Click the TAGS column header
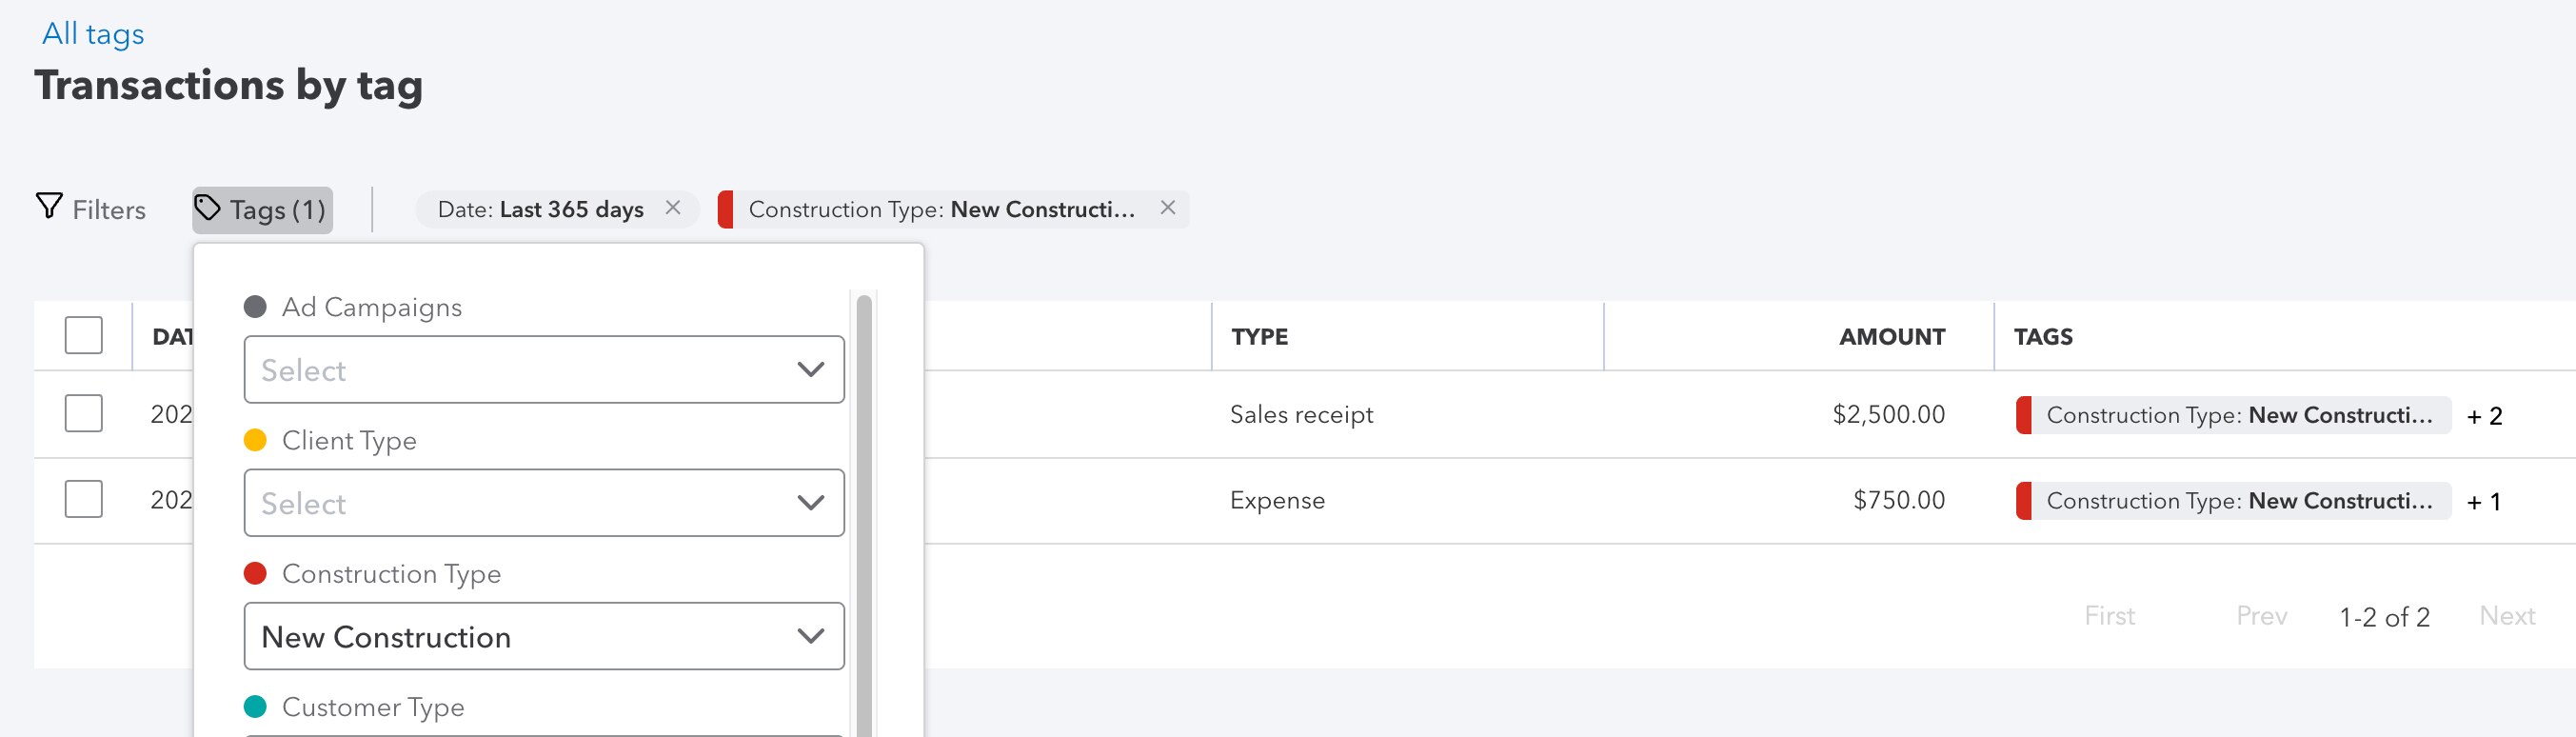Viewport: 2576px width, 737px height. click(2043, 337)
